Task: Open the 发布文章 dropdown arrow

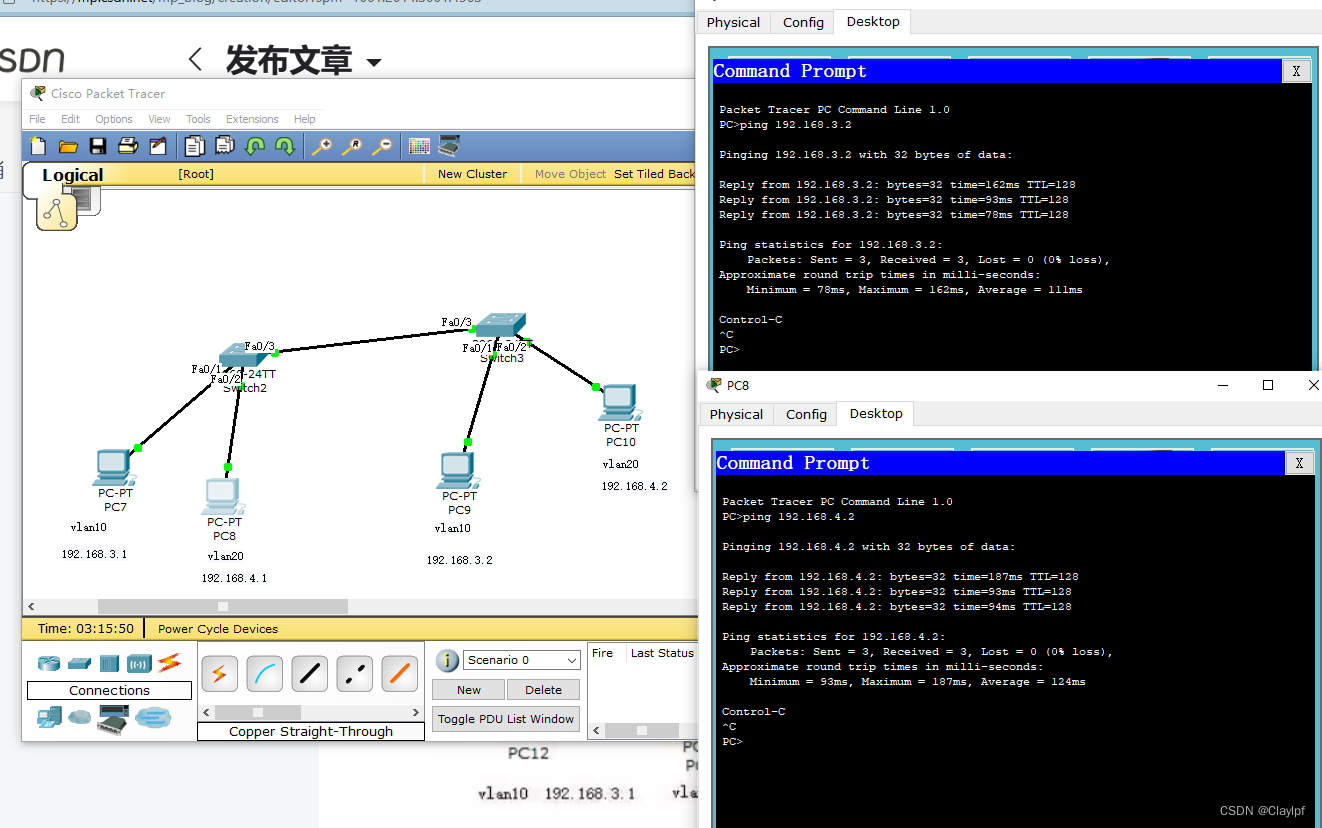Action: [374, 62]
